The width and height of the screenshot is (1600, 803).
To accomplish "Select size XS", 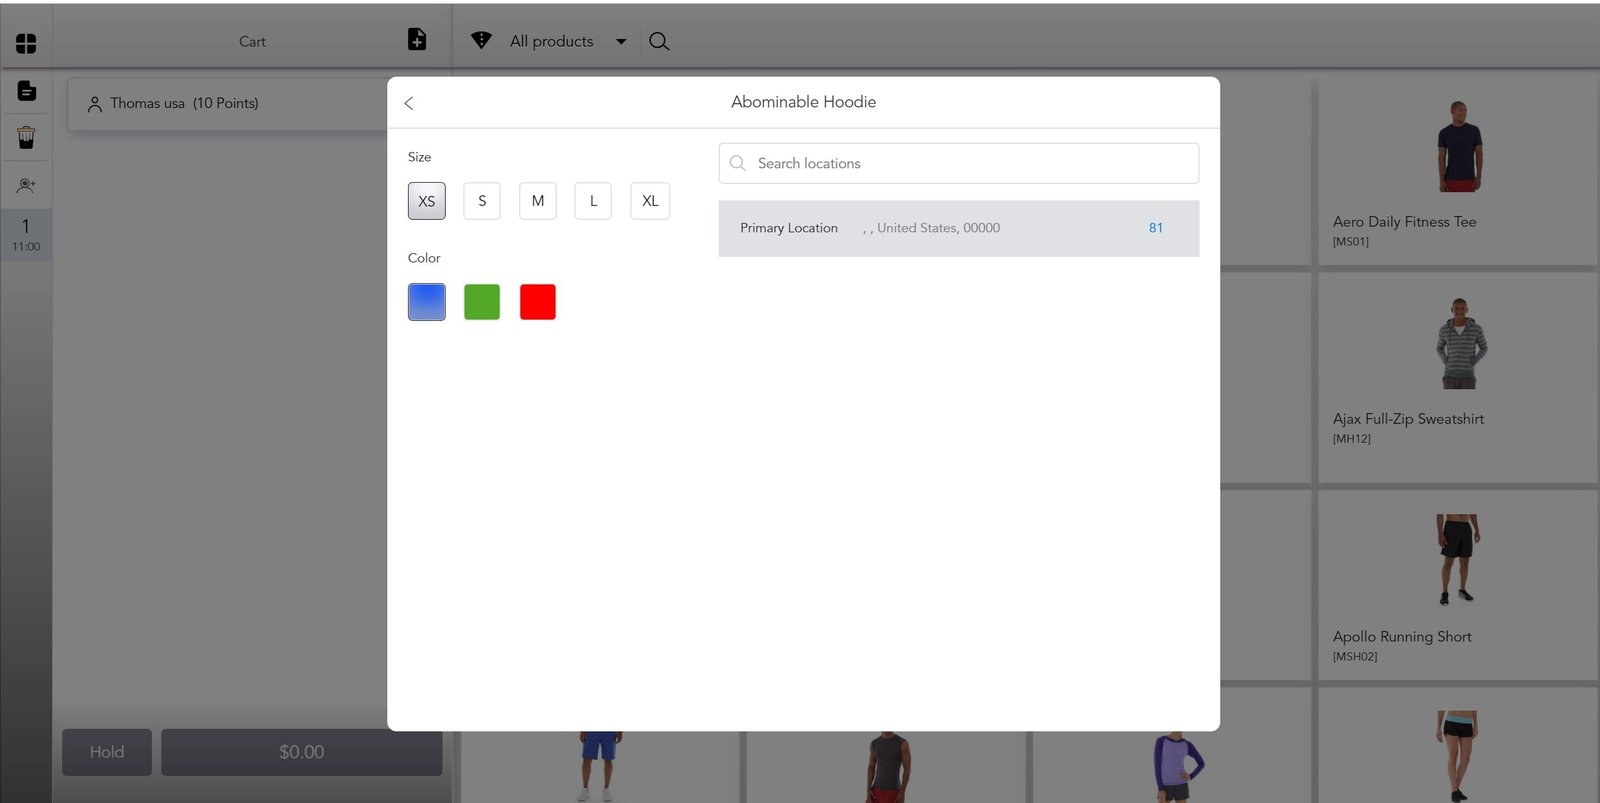I will pos(427,201).
